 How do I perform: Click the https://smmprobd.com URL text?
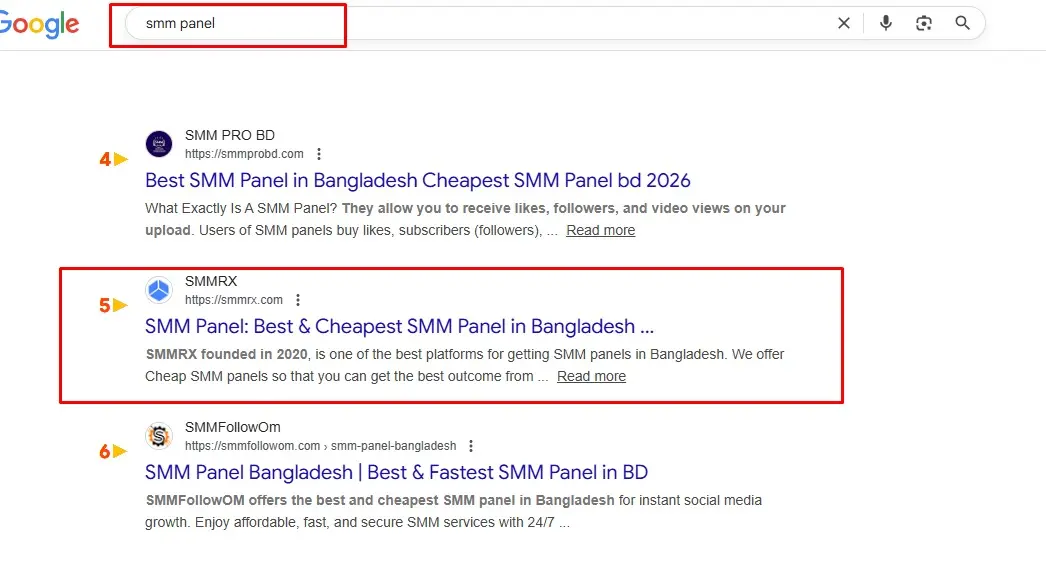[244, 154]
